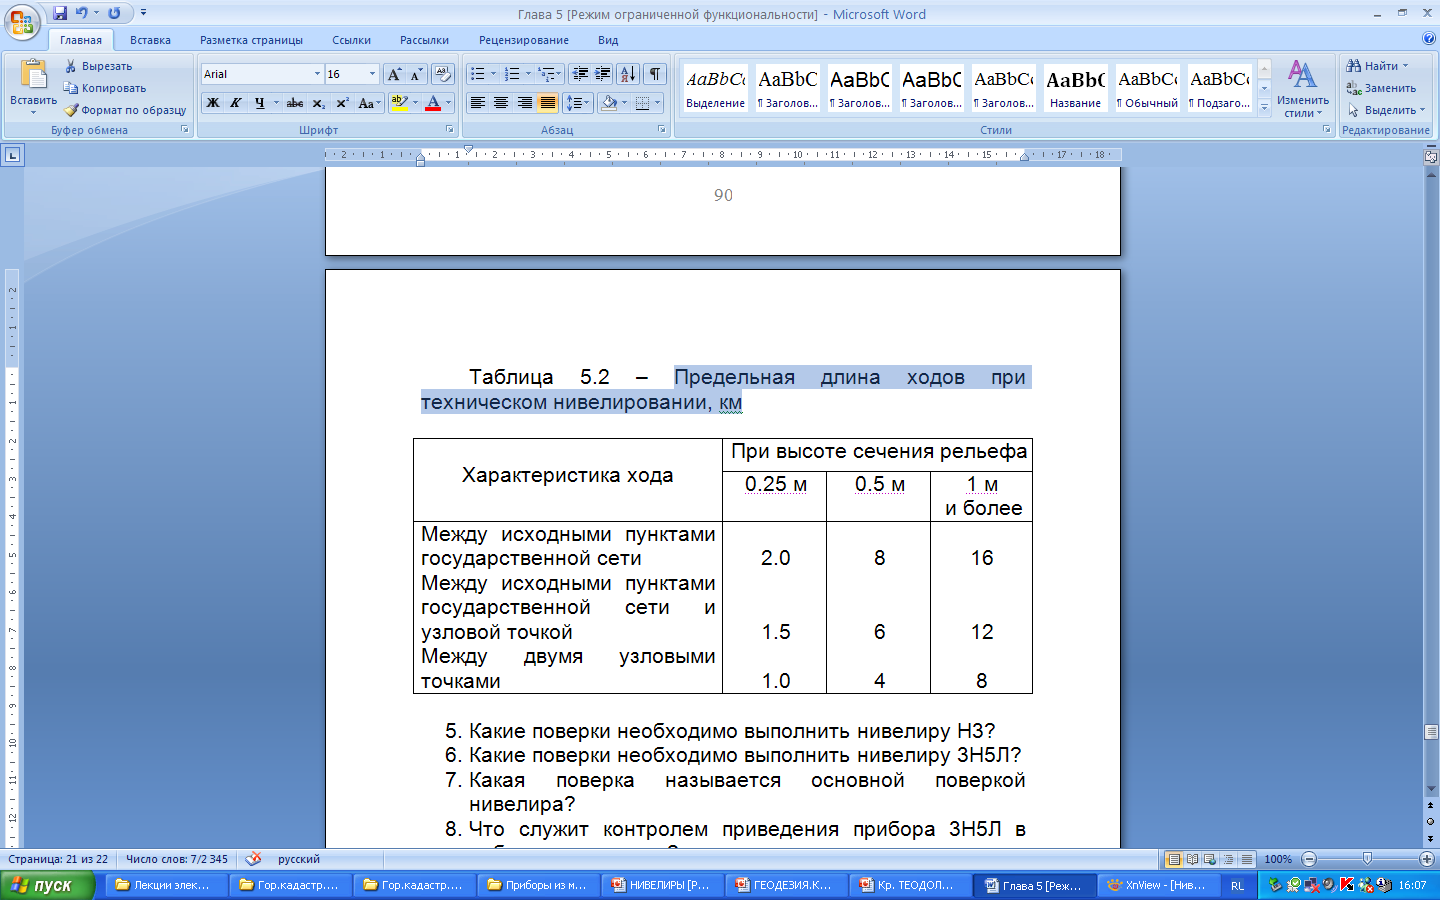The image size is (1440, 900).
Task: Toggle underline Ч formatting
Action: pos(259,103)
